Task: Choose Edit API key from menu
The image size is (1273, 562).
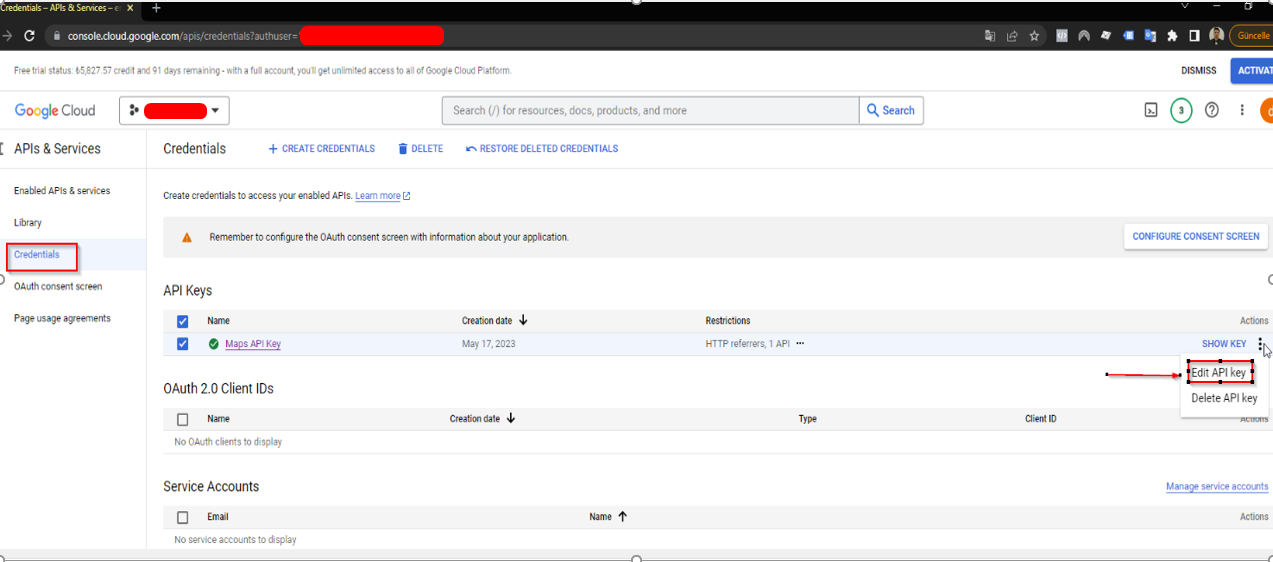Action: [1219, 373]
